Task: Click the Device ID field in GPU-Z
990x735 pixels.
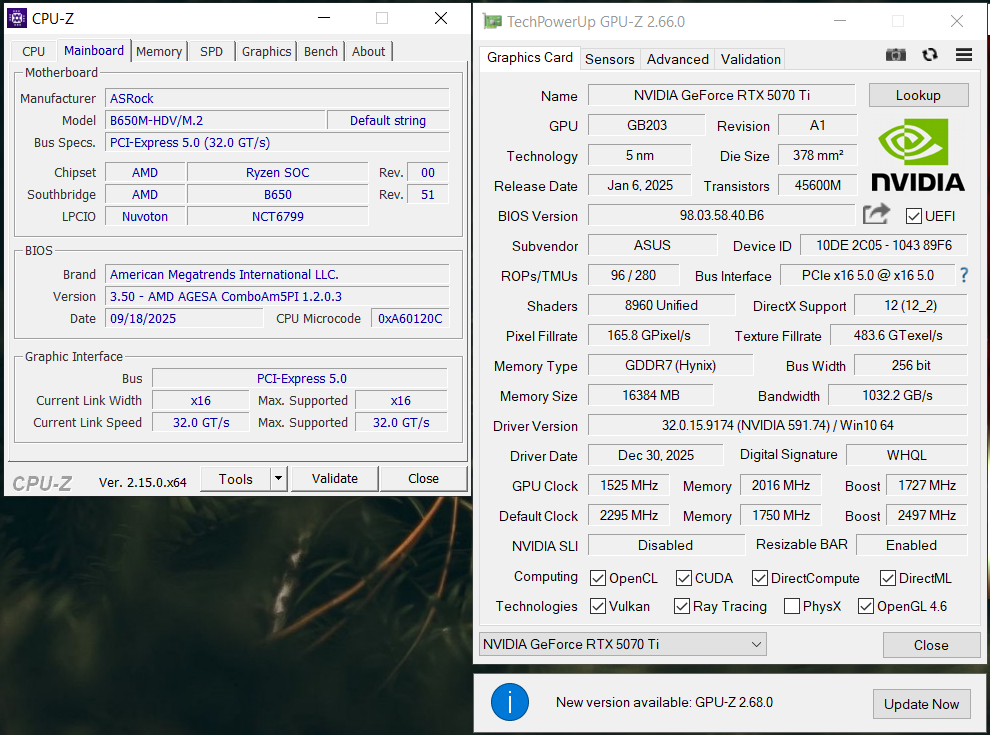Action: (883, 245)
